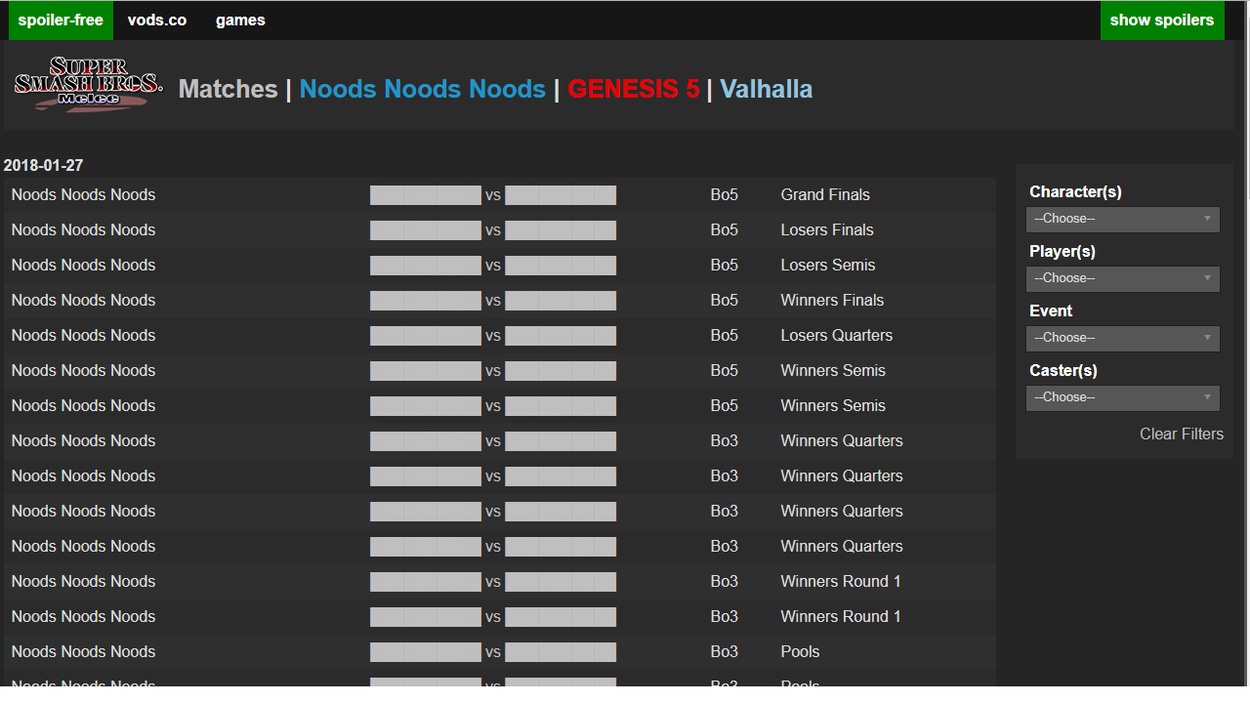The width and height of the screenshot is (1250, 703).
Task: Click the hidden left player in Grand Finals row
Action: 425,195
